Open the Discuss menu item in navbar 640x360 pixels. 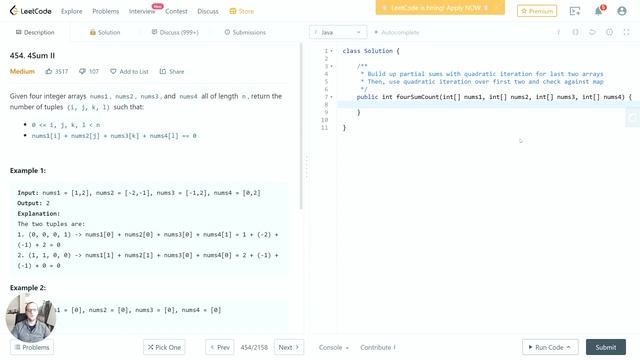[x=208, y=11]
